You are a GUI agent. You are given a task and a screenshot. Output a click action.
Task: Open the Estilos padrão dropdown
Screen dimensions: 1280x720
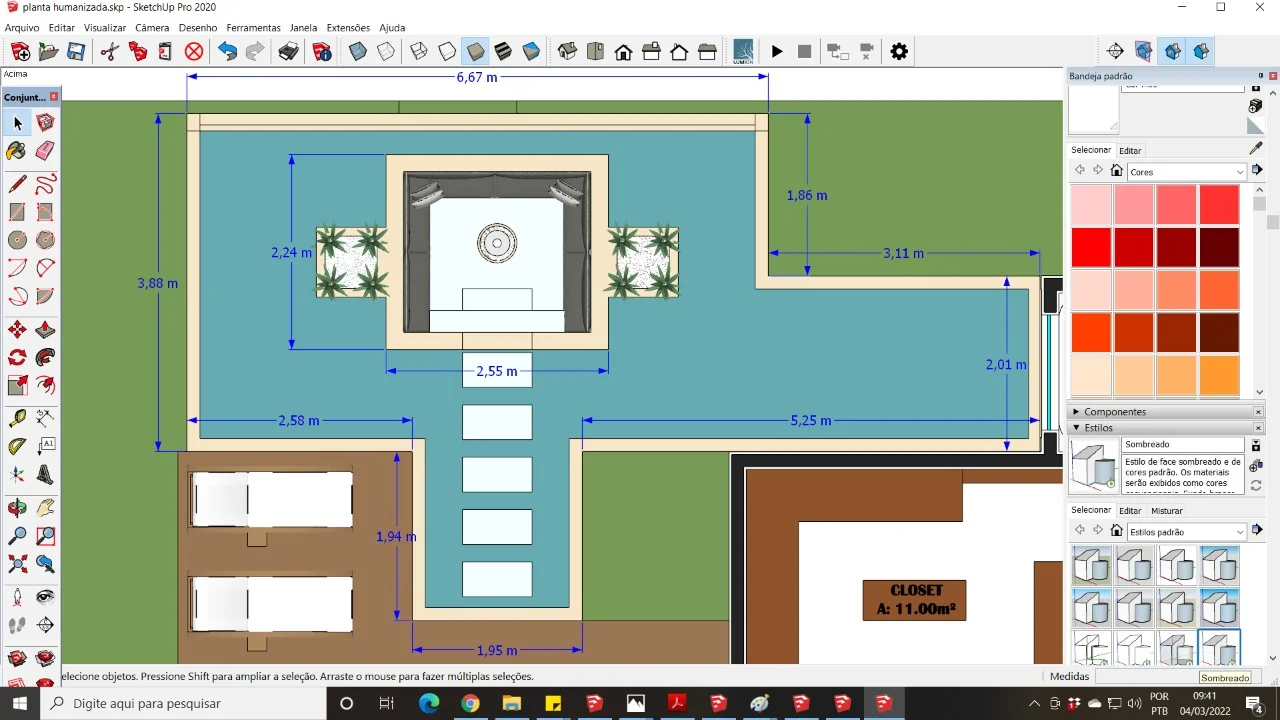[1186, 532]
